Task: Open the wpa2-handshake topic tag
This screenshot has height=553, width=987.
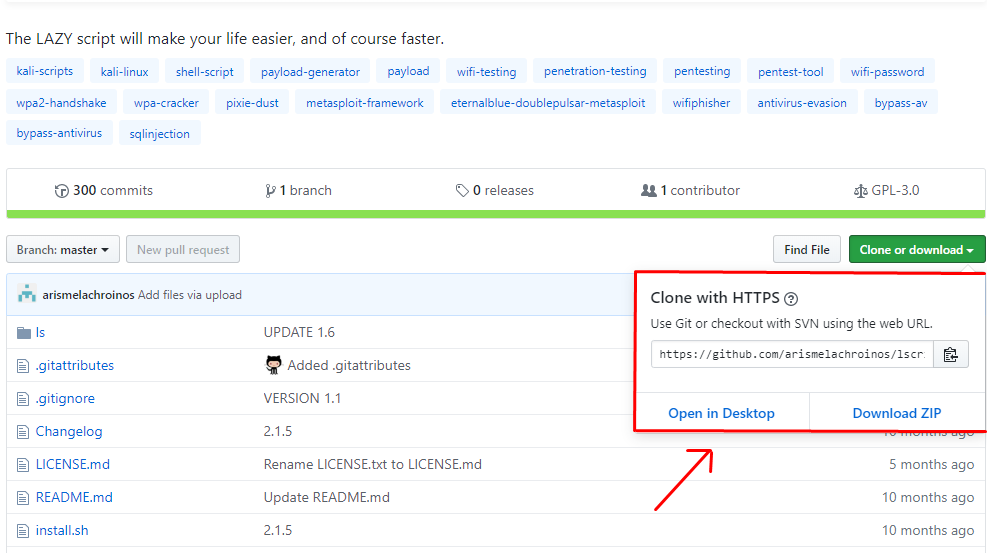Action: click(61, 103)
